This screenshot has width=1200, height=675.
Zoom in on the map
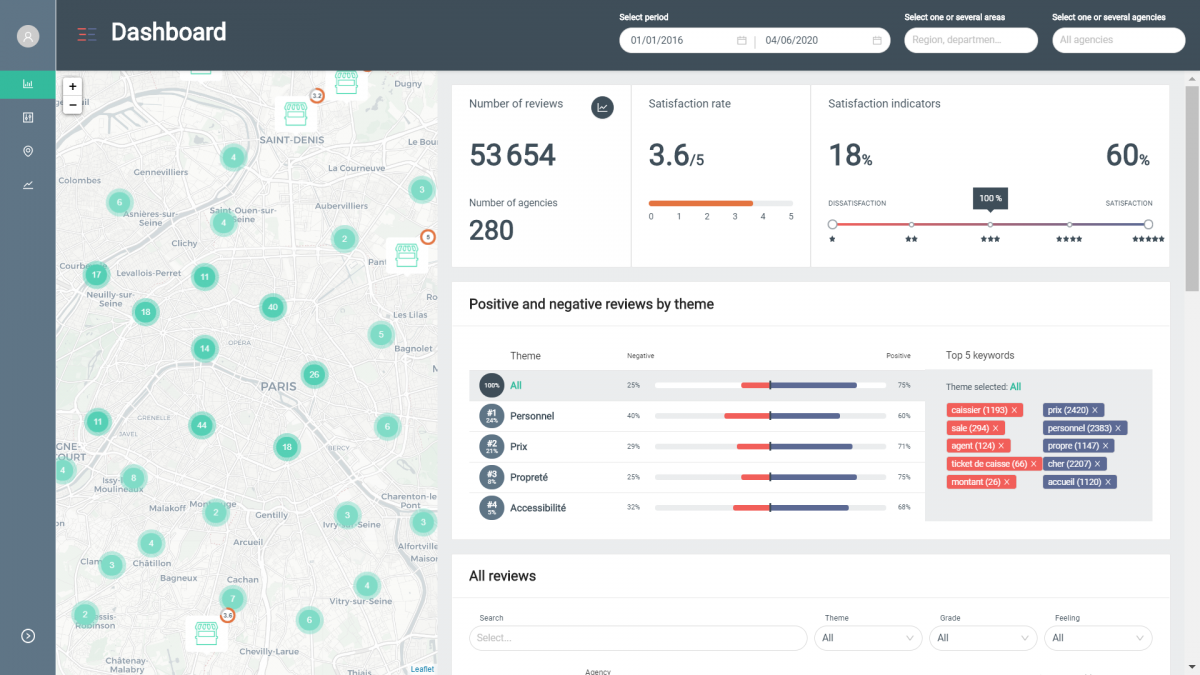tap(73, 87)
